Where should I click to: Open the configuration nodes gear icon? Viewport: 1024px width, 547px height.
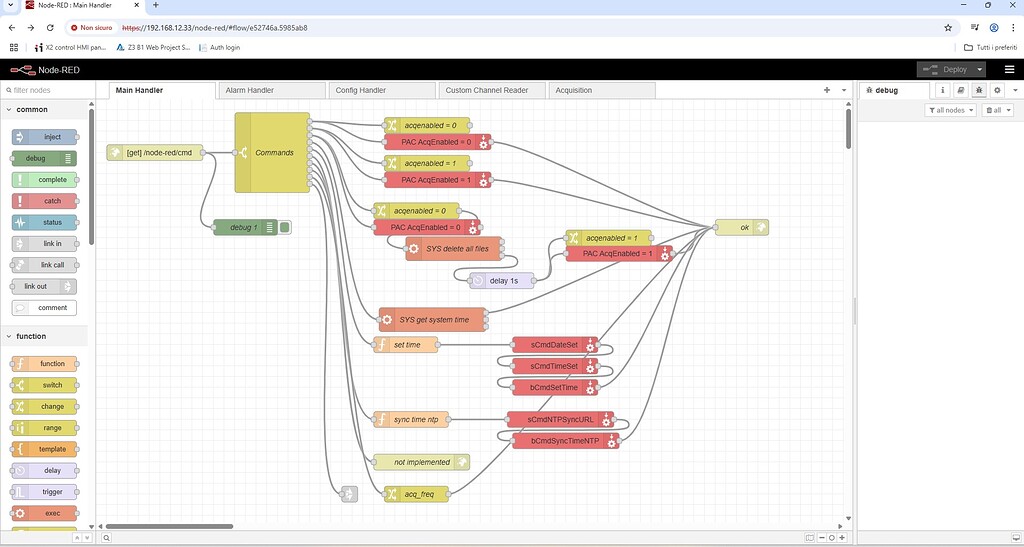pos(997,90)
